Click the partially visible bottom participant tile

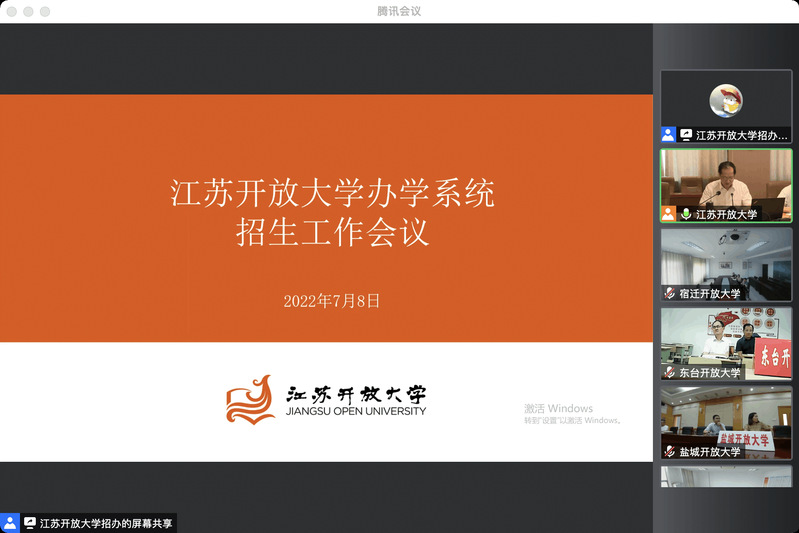coord(726,477)
